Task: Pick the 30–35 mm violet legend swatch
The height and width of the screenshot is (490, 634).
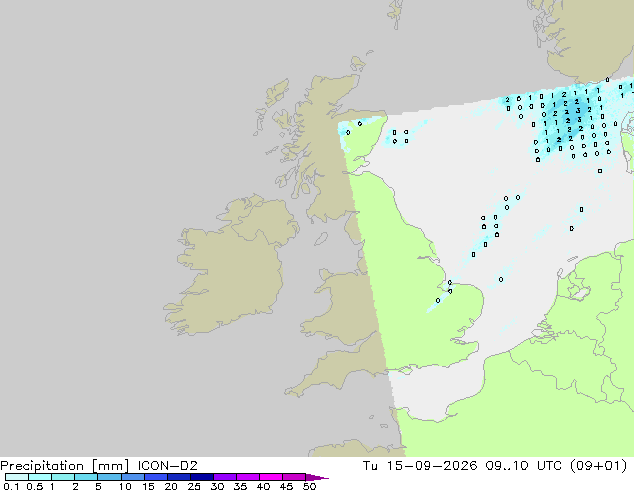Action: [225, 477]
